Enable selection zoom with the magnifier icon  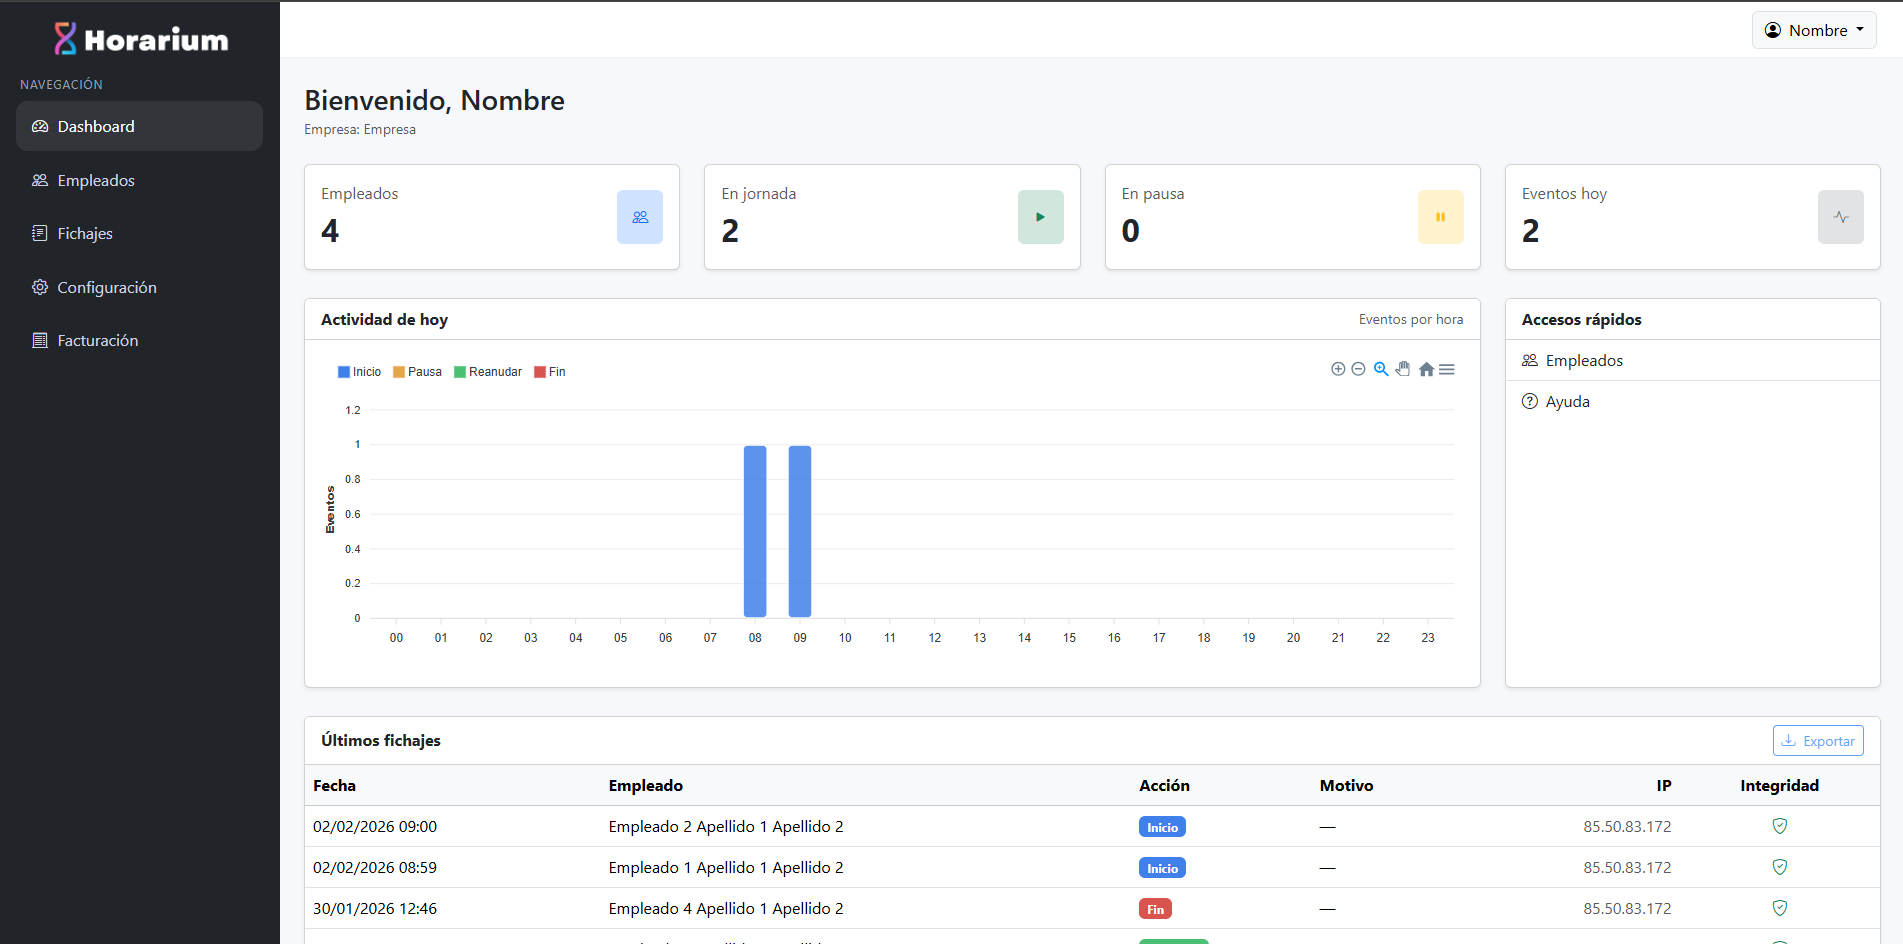[1381, 369]
